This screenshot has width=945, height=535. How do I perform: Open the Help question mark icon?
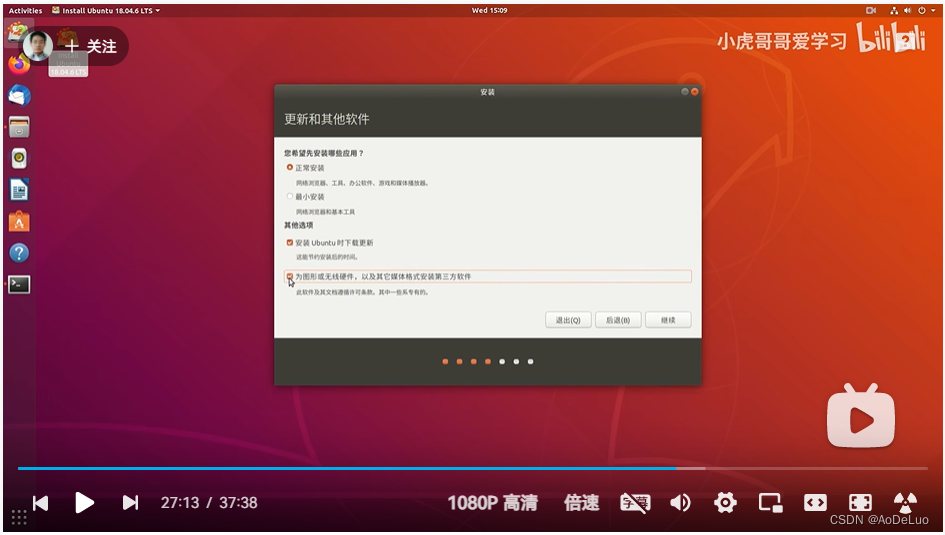(19, 253)
